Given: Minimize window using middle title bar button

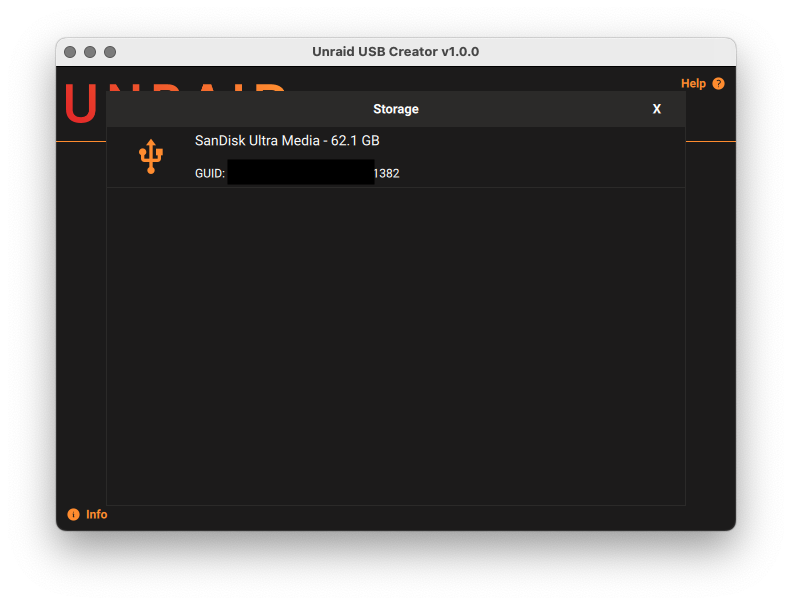Looking at the screenshot, I should pos(90,52).
